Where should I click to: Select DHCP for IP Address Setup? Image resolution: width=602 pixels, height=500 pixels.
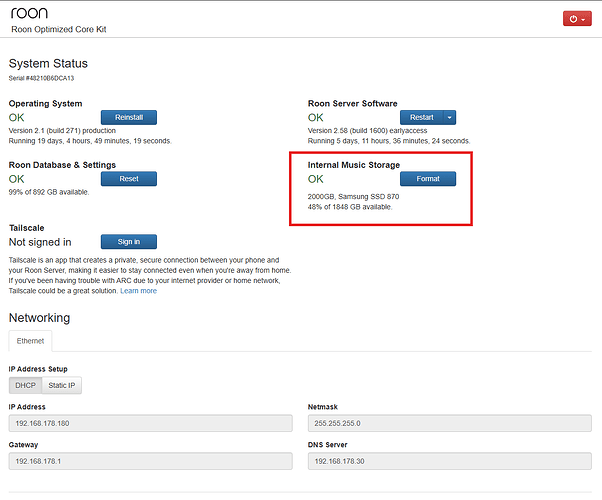click(26, 385)
